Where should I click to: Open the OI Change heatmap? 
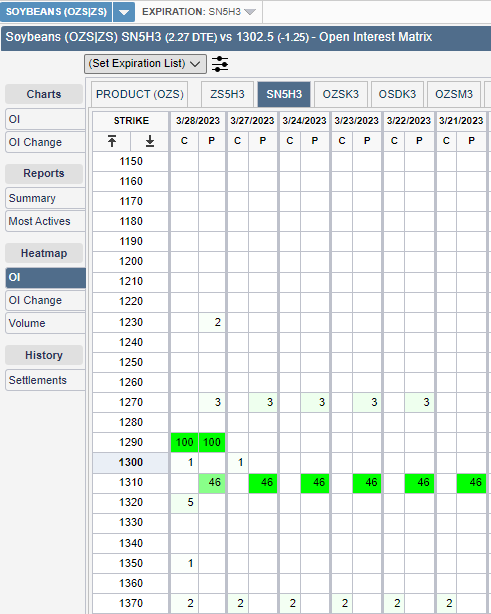pyautogui.click(x=45, y=300)
